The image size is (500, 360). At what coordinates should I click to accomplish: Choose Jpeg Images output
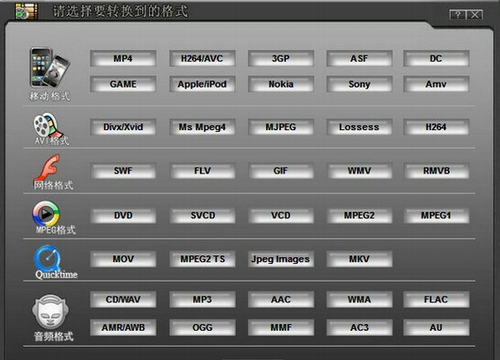281,259
